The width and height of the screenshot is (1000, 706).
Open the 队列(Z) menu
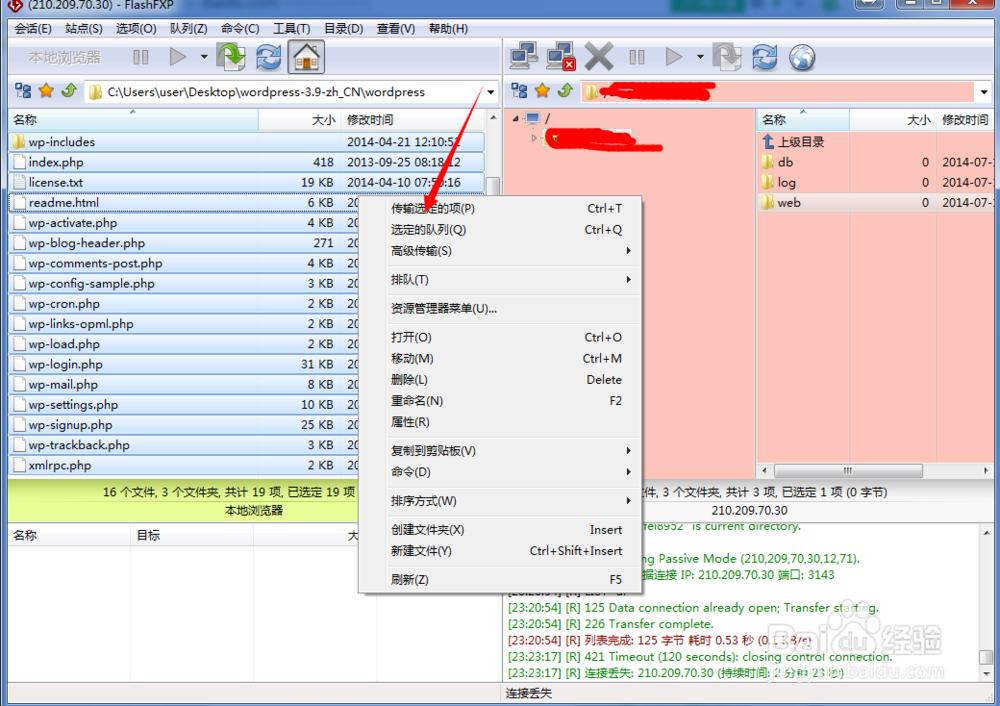click(x=188, y=29)
